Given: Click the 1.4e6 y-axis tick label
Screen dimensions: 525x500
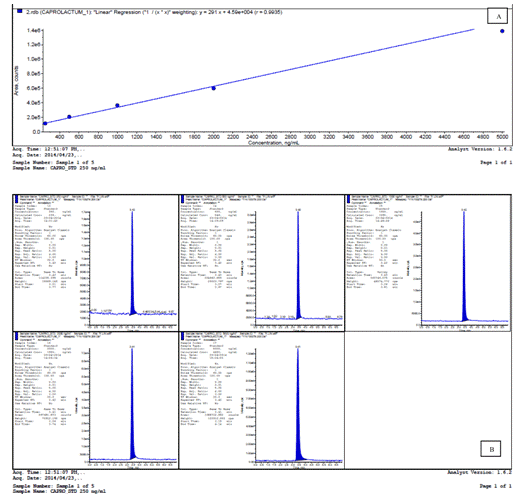Looking at the screenshot, I should (x=34, y=30).
